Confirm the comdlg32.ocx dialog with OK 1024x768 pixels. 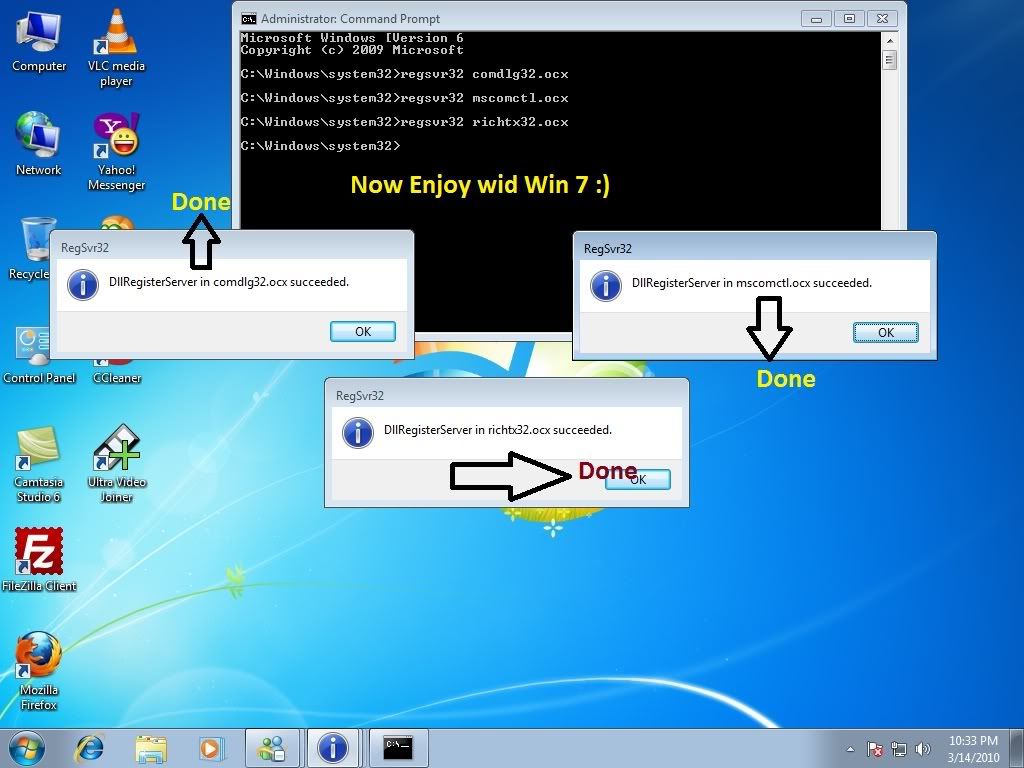click(x=362, y=331)
